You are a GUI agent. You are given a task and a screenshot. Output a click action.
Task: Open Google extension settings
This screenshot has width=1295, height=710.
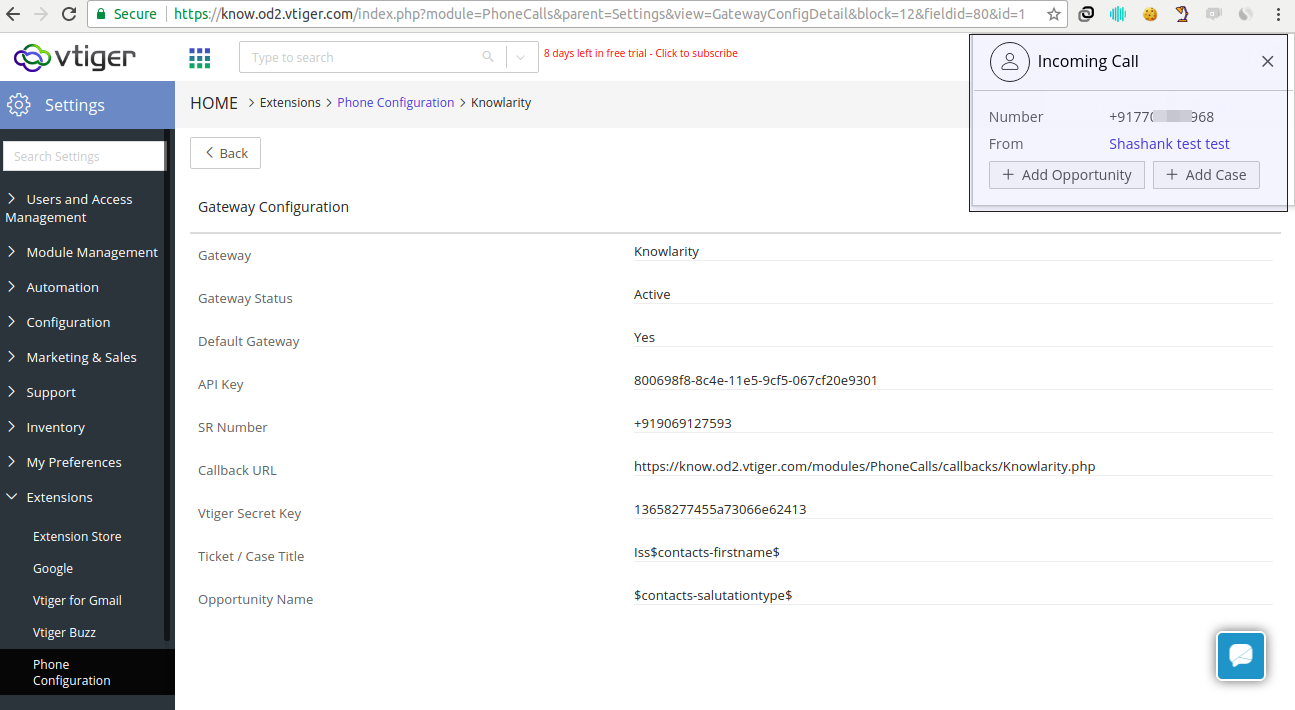click(53, 568)
